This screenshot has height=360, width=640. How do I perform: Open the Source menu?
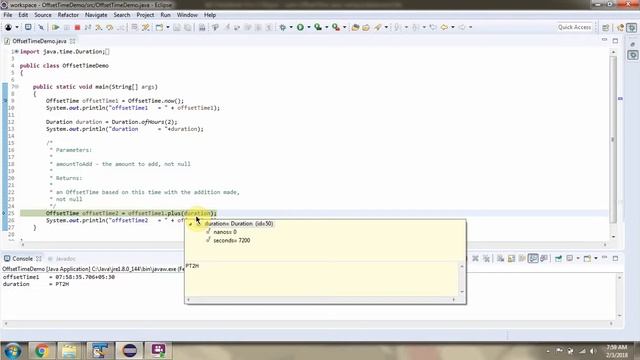pos(43,15)
